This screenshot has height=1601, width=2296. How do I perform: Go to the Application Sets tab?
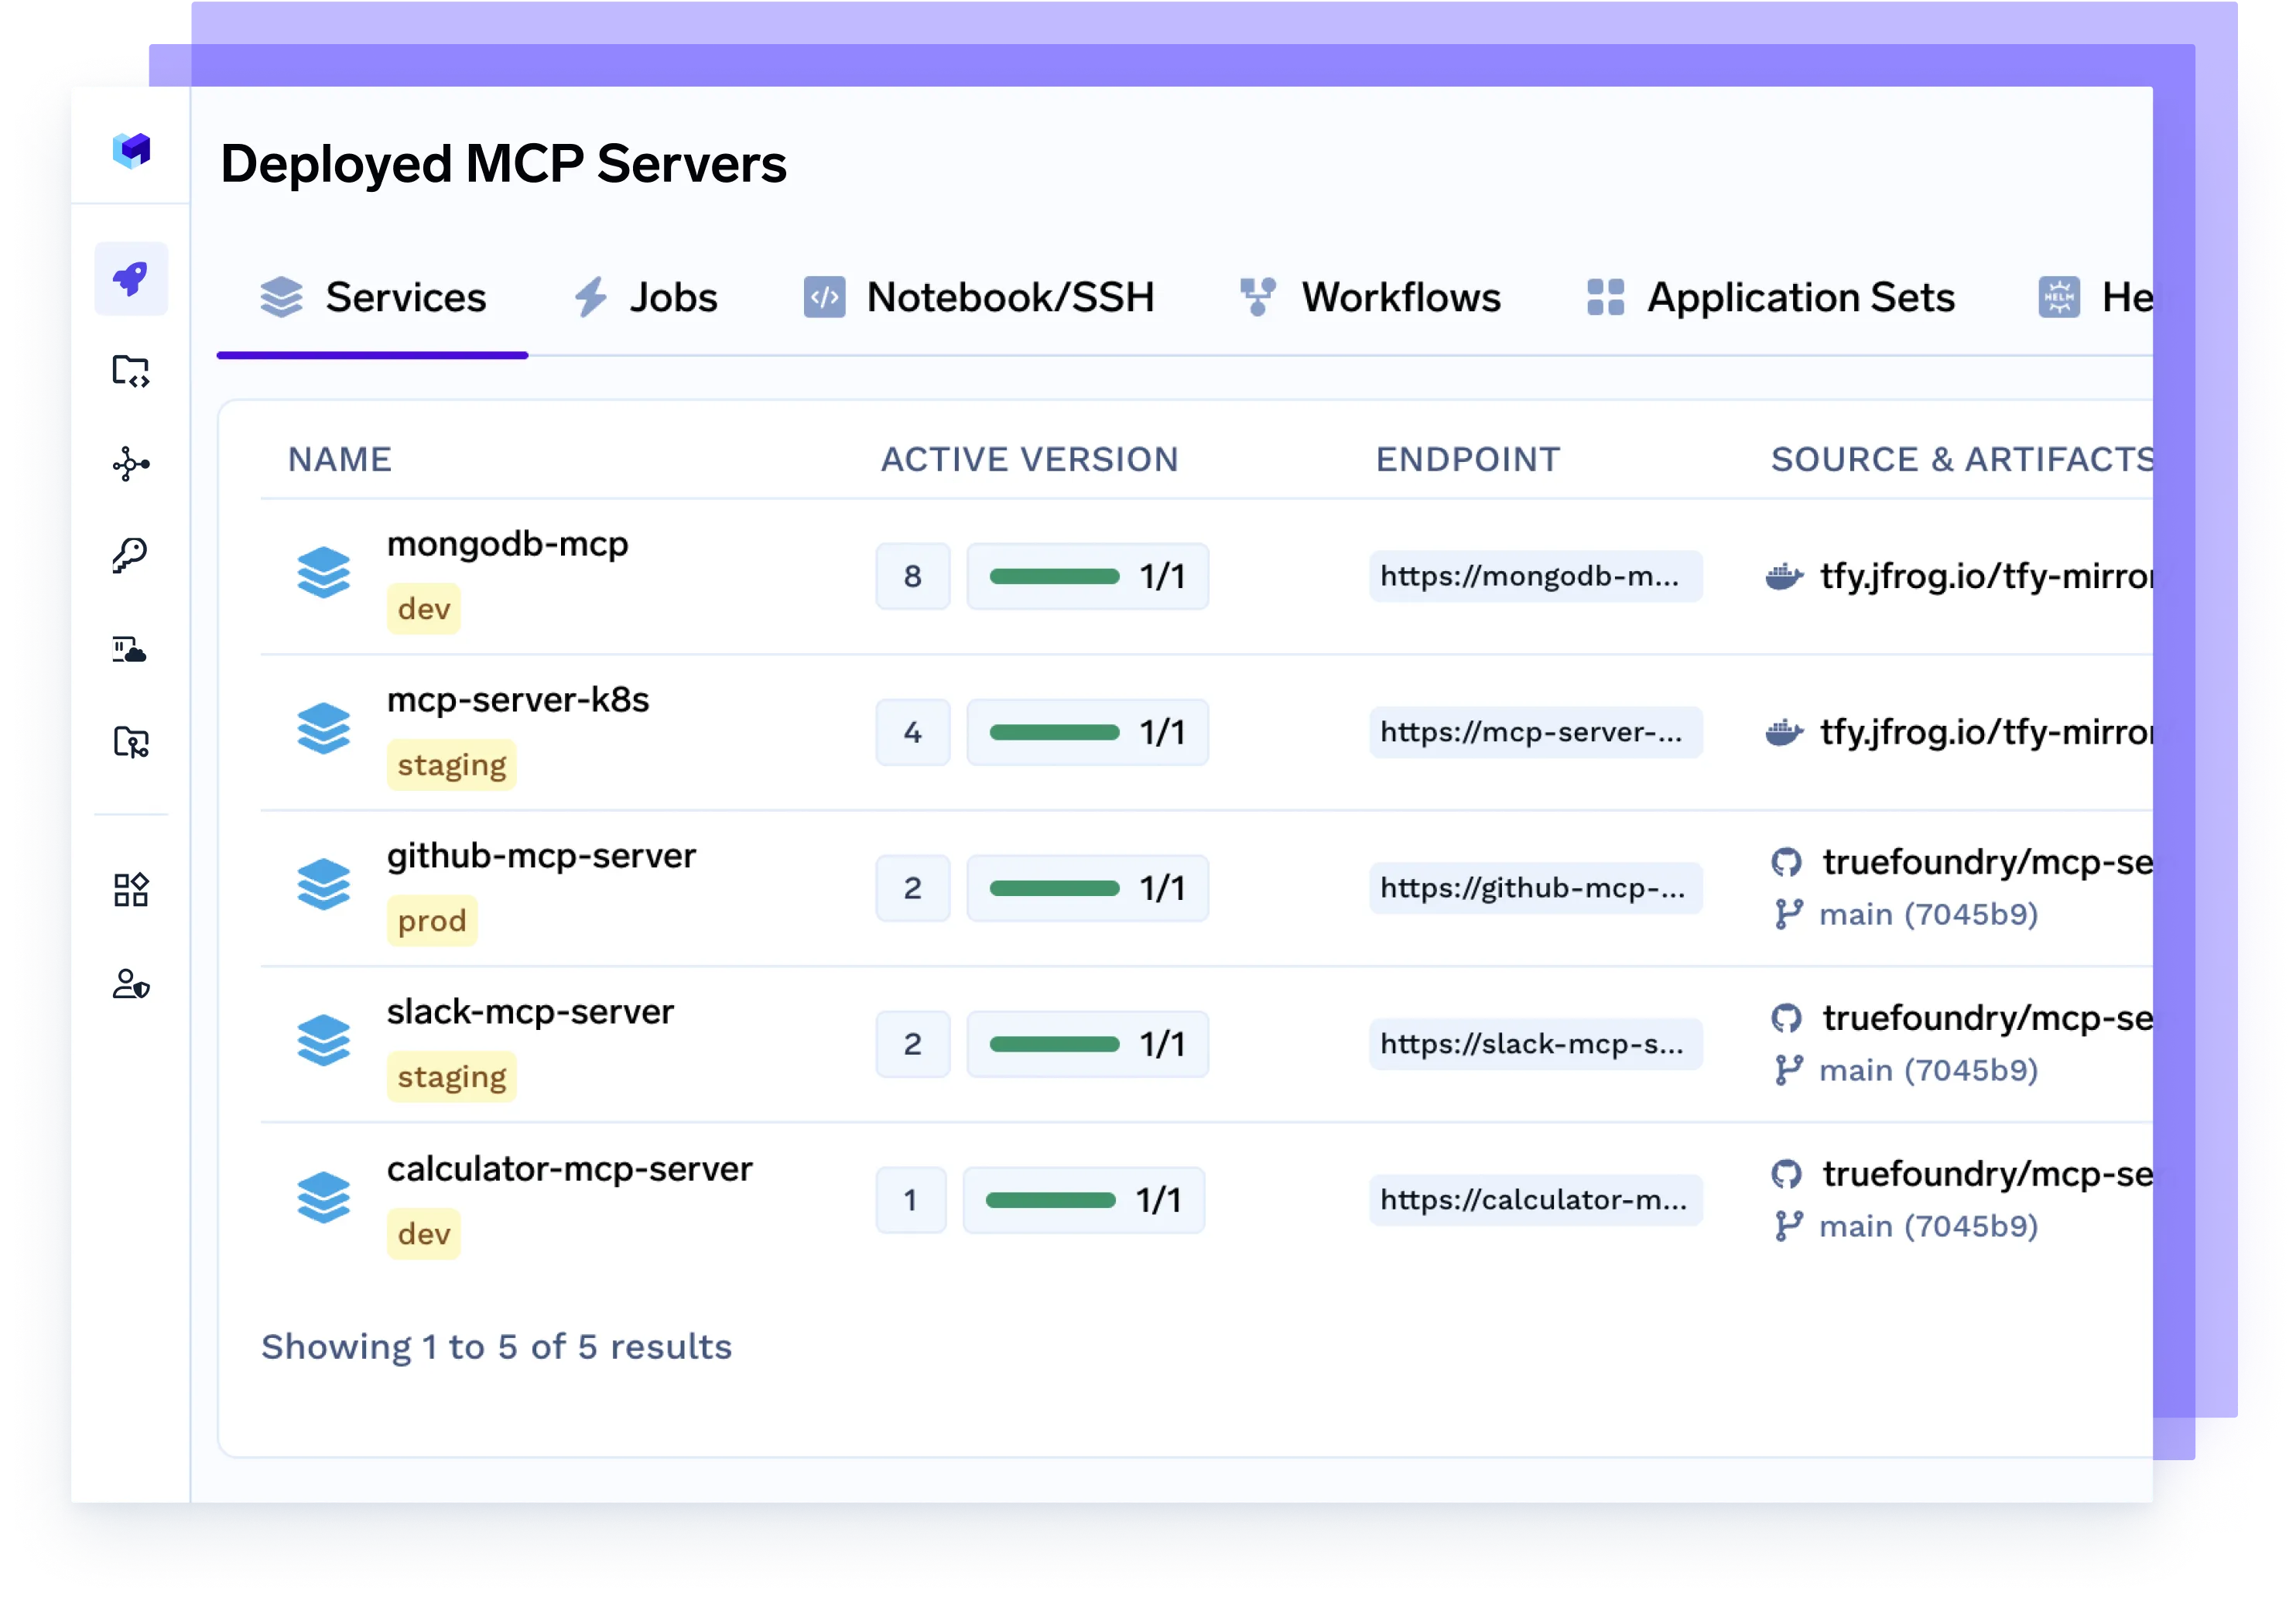1770,298
